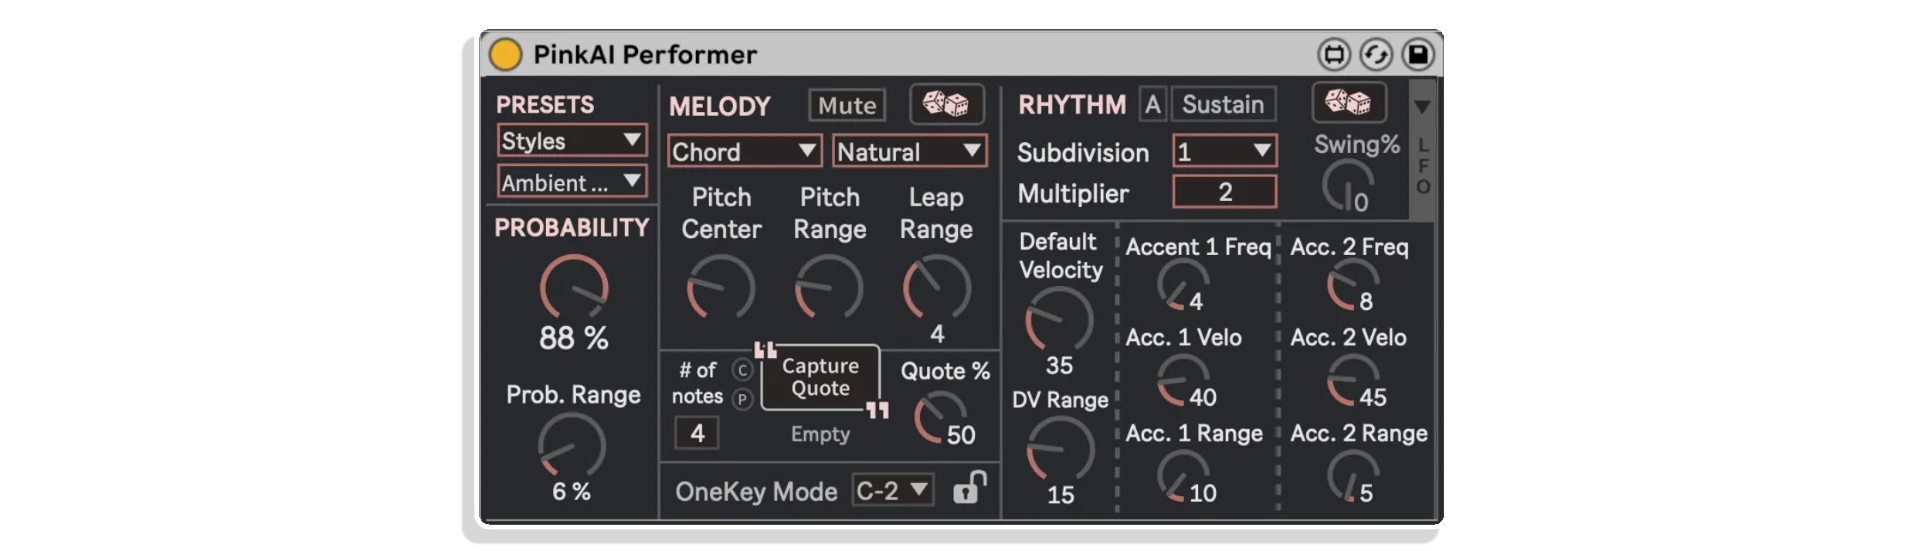Click the Multiplier value field

pyautogui.click(x=1225, y=192)
